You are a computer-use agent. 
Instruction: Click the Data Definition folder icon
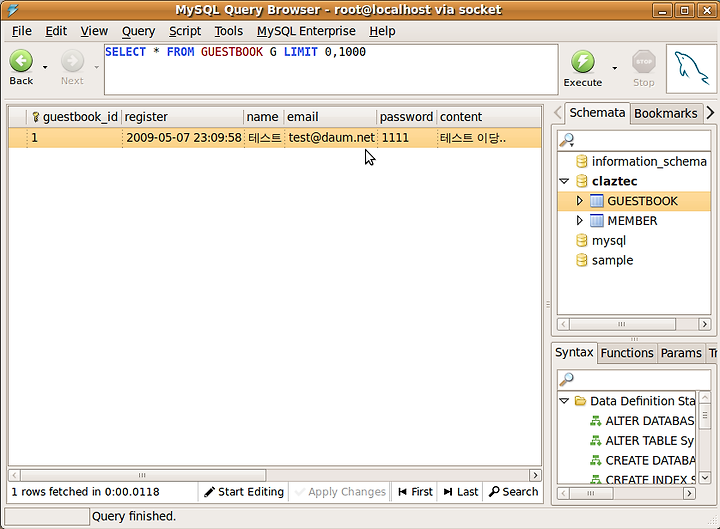coord(580,401)
